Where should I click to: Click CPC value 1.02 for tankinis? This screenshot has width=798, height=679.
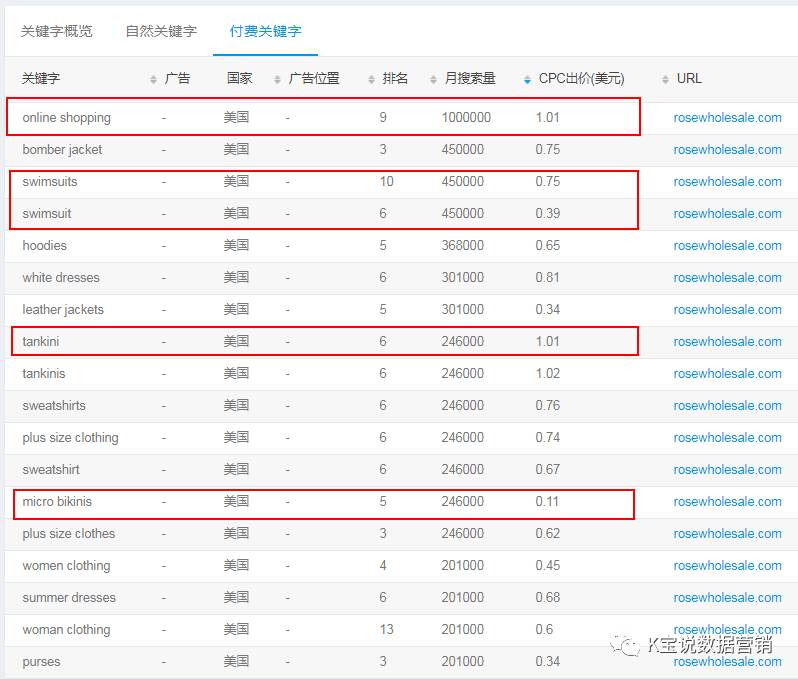pyautogui.click(x=548, y=374)
